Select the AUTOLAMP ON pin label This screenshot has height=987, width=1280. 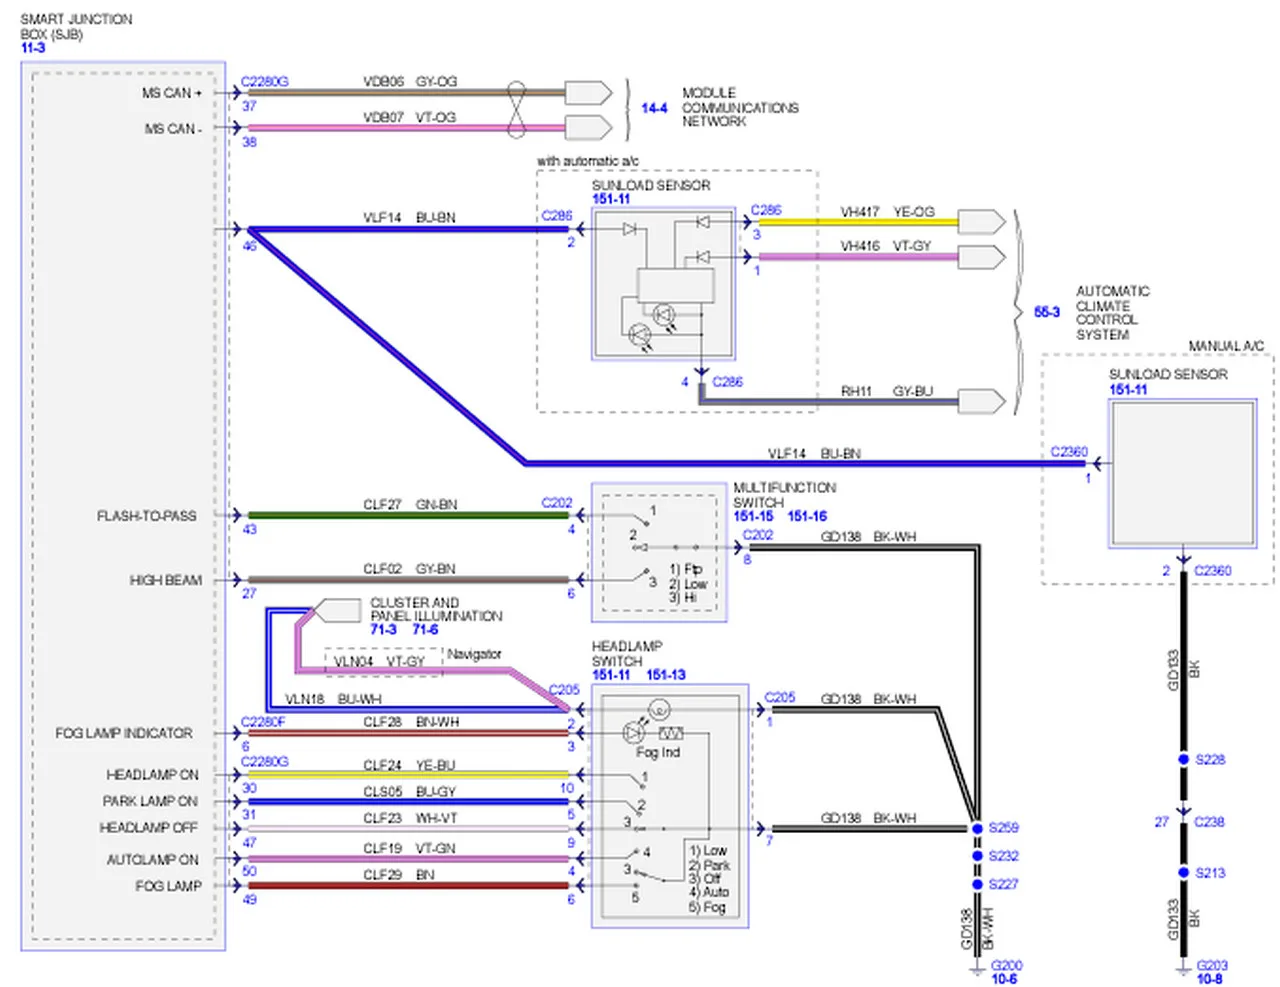(153, 860)
